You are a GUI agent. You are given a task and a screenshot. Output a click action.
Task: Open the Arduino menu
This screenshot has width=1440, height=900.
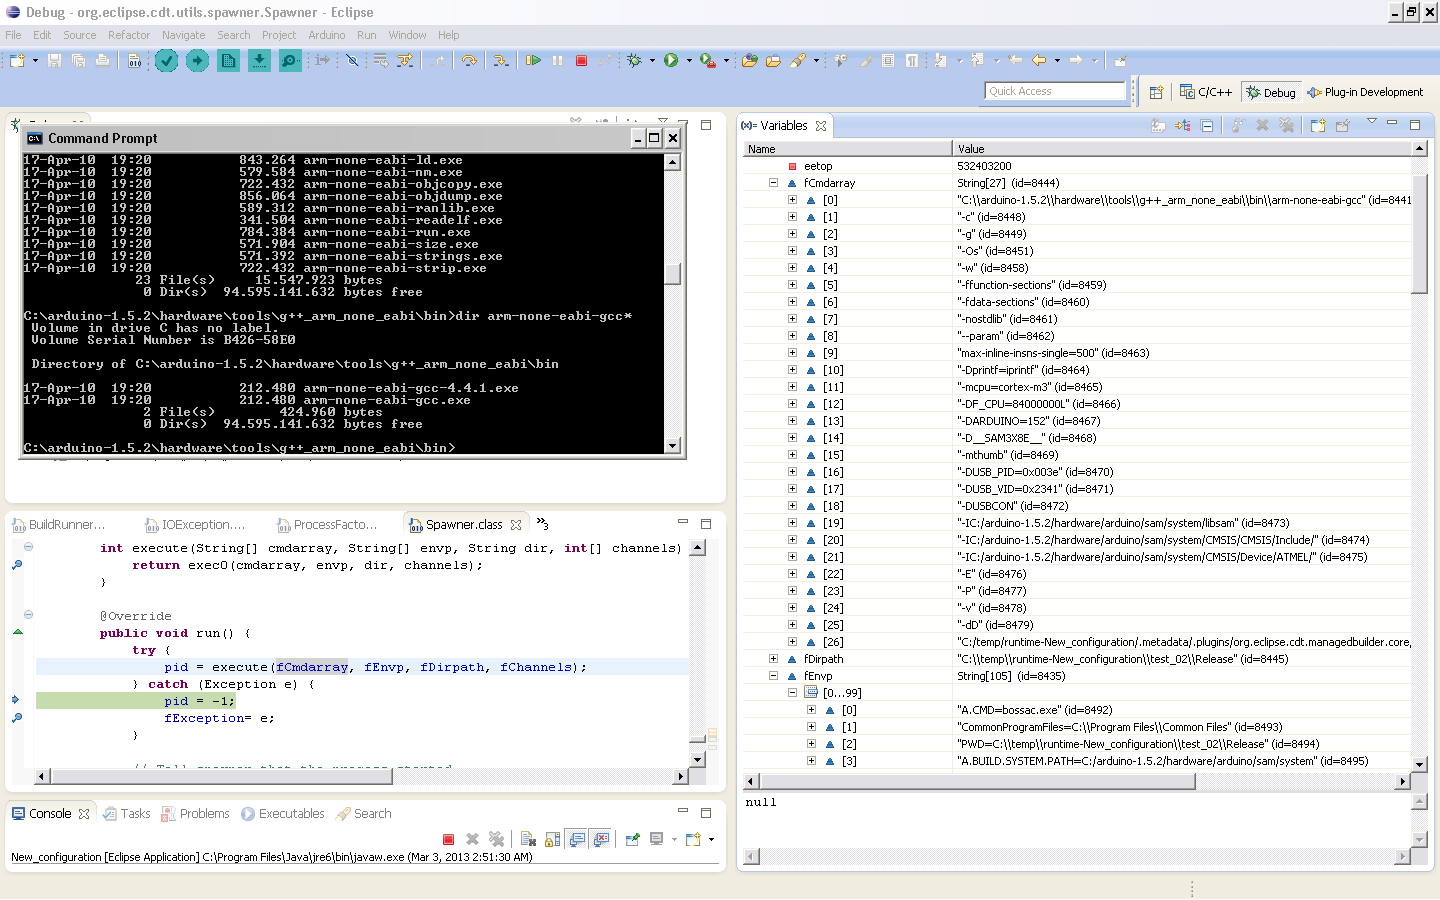pyautogui.click(x=326, y=35)
